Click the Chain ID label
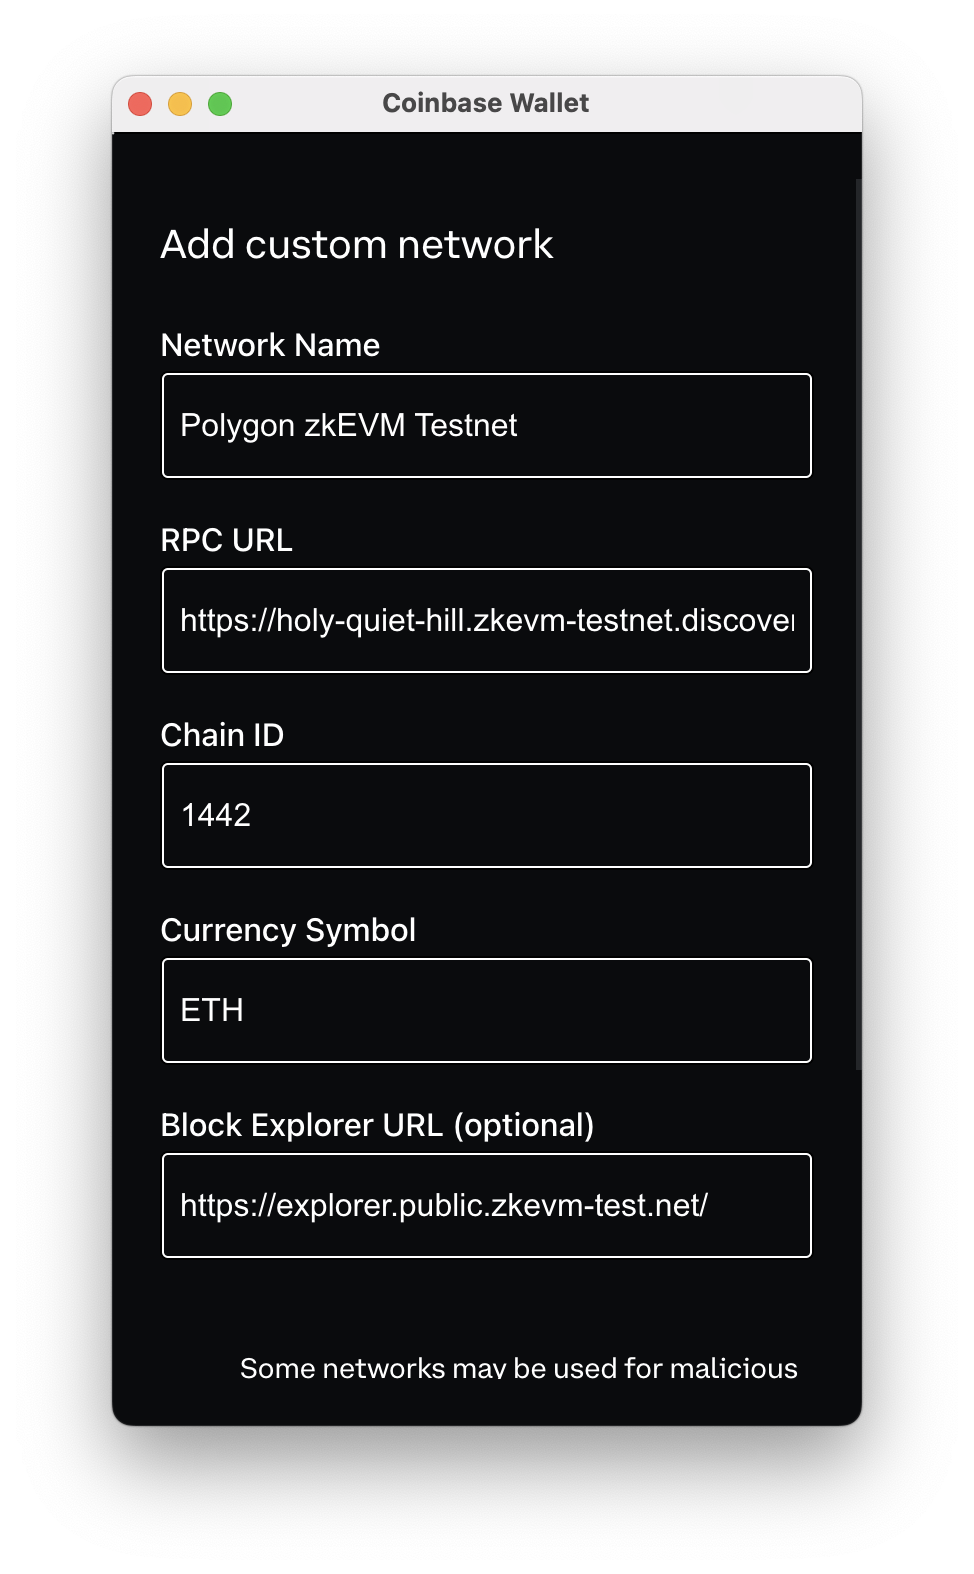 point(222,735)
